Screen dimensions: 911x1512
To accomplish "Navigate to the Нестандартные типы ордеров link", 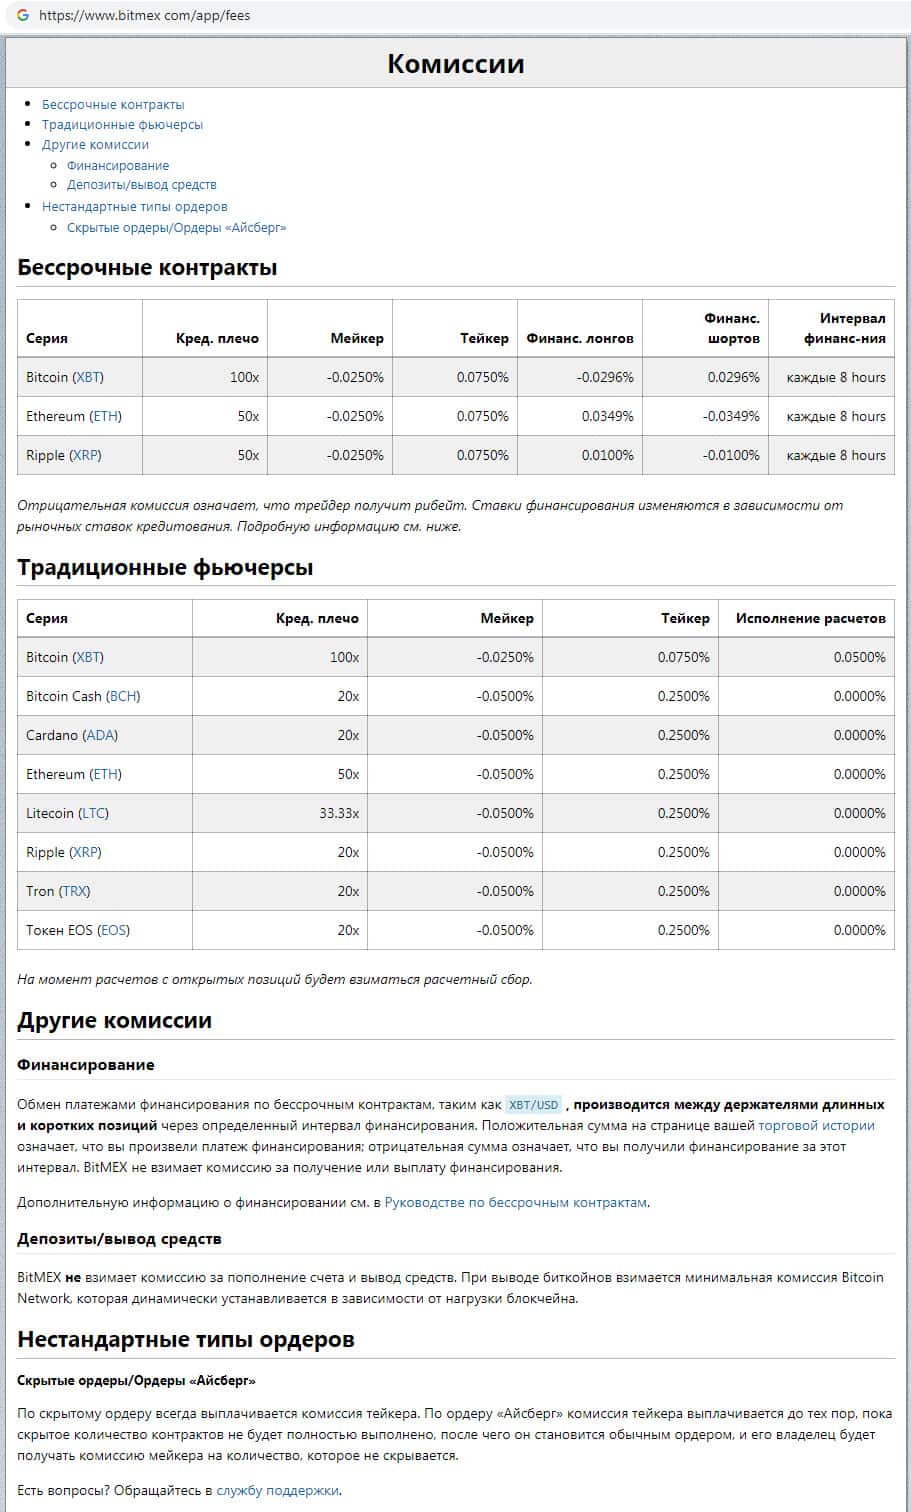I will (x=134, y=207).
